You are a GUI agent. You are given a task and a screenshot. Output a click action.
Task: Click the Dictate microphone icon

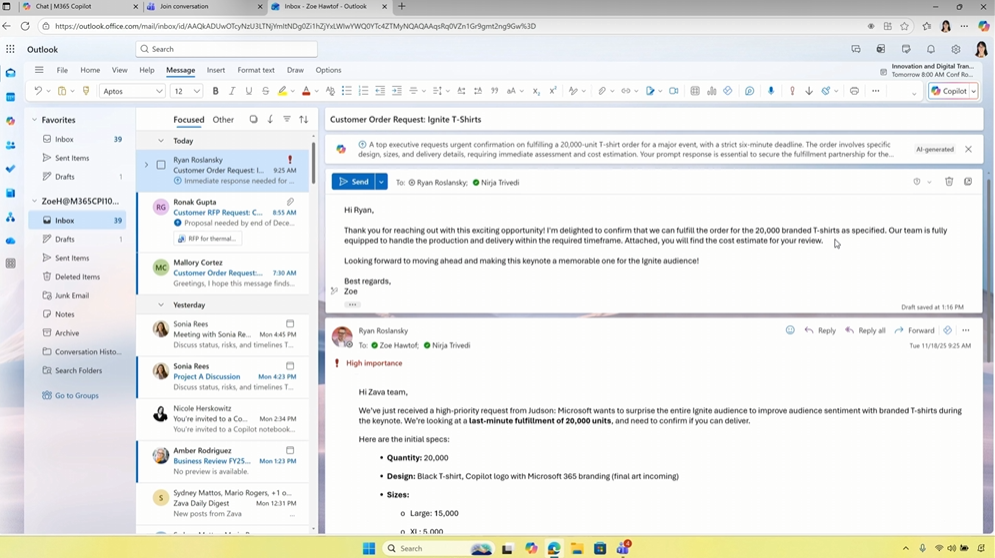(x=770, y=91)
